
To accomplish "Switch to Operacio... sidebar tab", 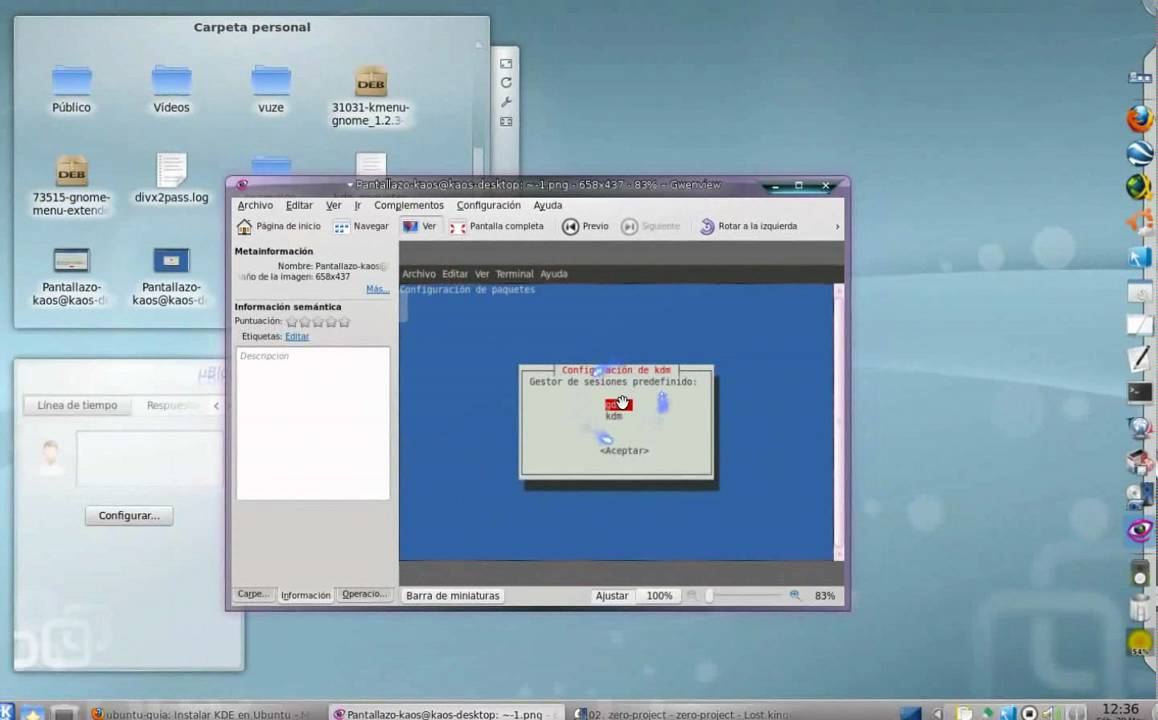I will pyautogui.click(x=364, y=594).
